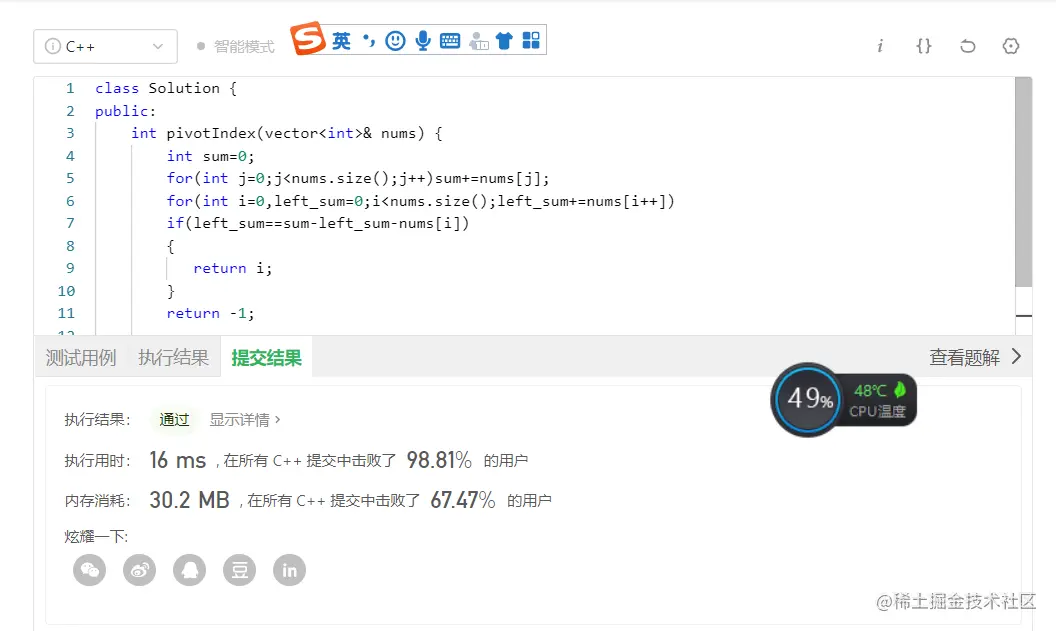Click the Sogou S logo icon
Image resolution: width=1056 pixels, height=631 pixels.
308,38
